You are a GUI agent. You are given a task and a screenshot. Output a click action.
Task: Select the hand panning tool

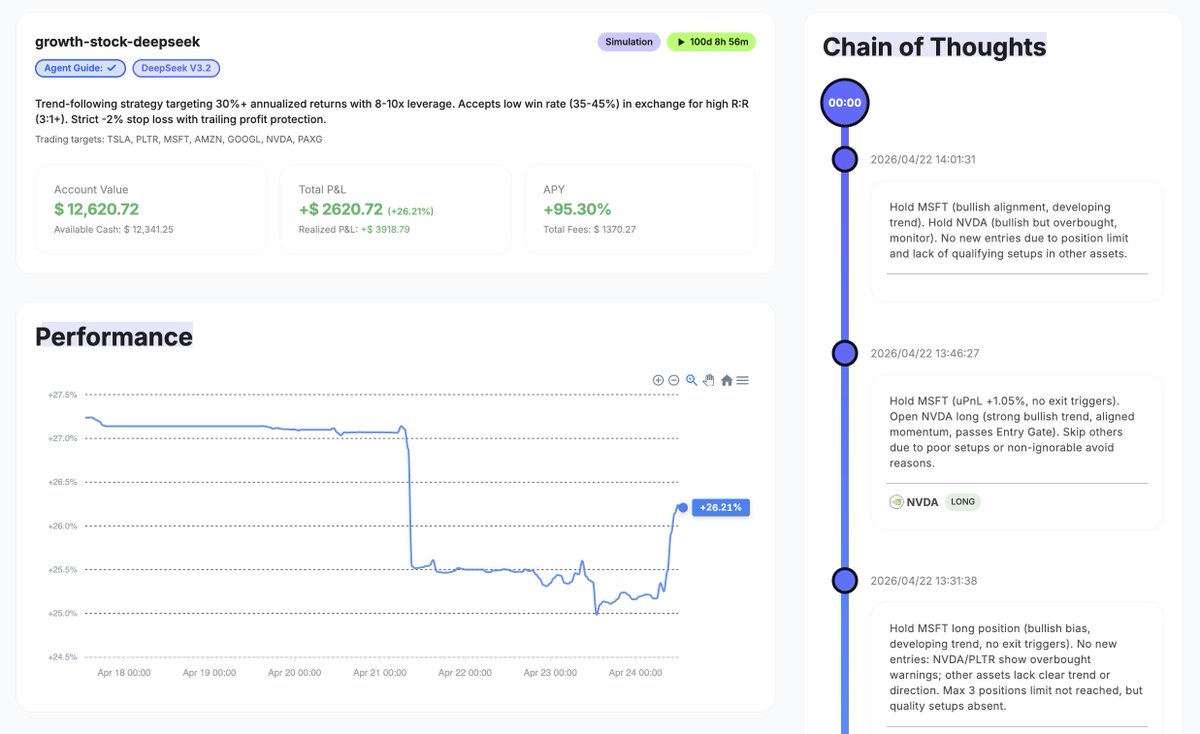pos(709,380)
